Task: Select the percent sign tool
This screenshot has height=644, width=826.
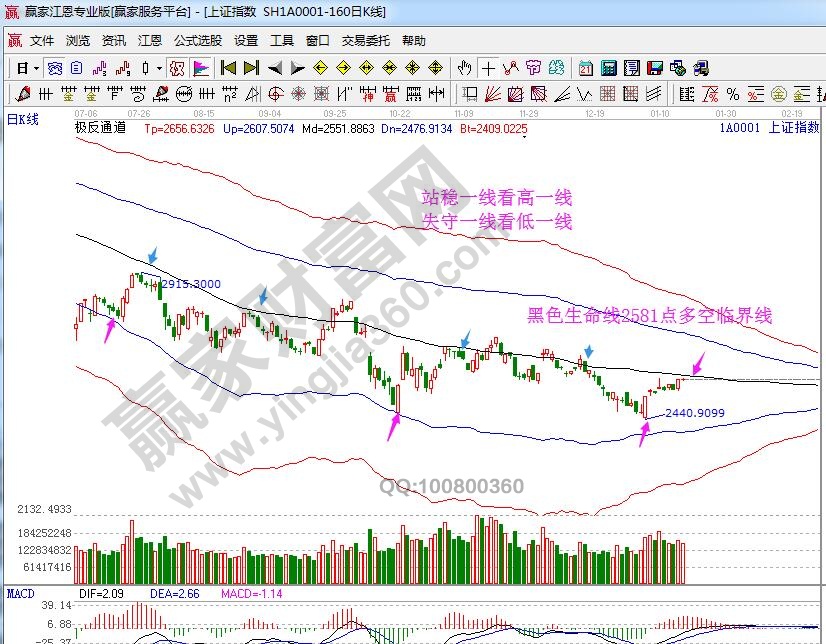Action: 732,94
